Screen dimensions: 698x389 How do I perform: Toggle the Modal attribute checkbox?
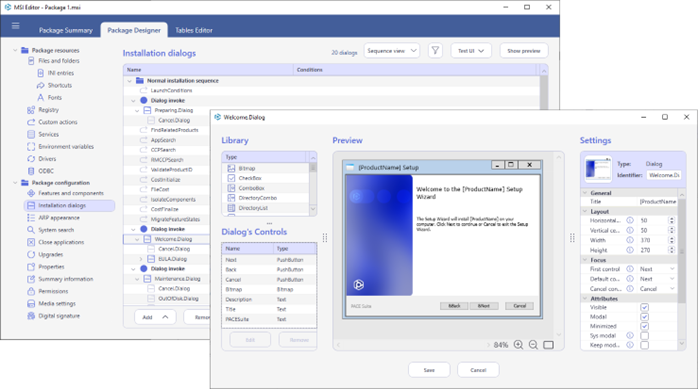pyautogui.click(x=644, y=317)
